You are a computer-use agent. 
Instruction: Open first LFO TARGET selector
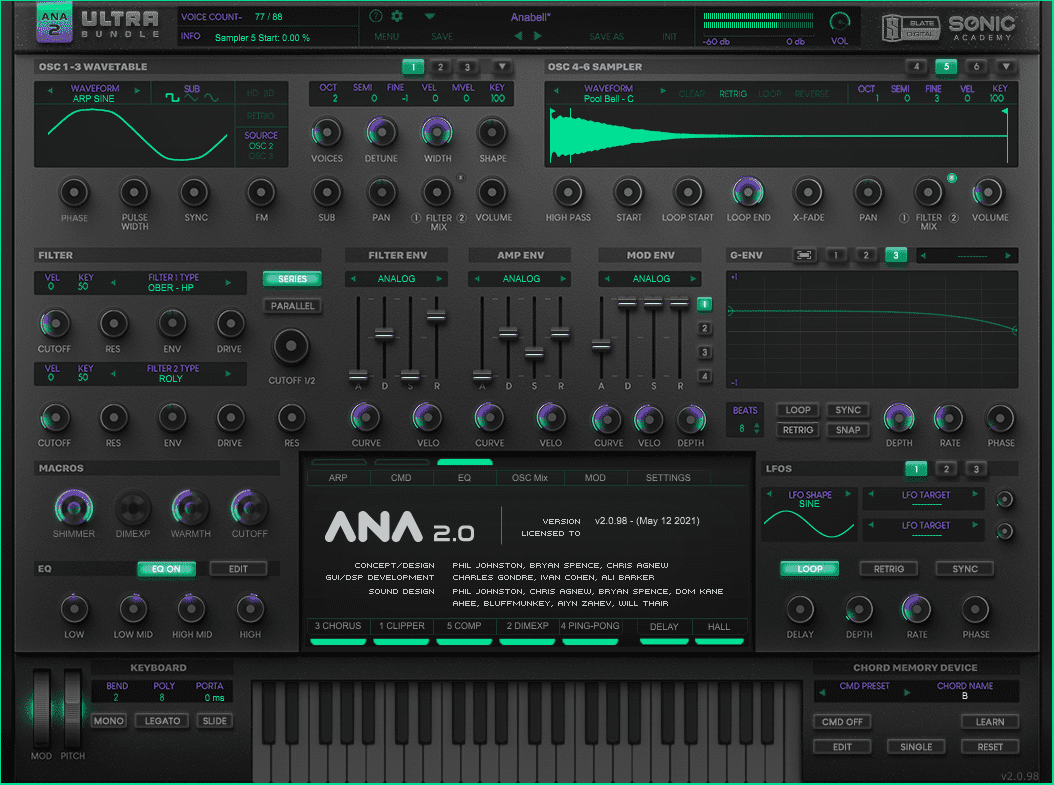(x=924, y=499)
